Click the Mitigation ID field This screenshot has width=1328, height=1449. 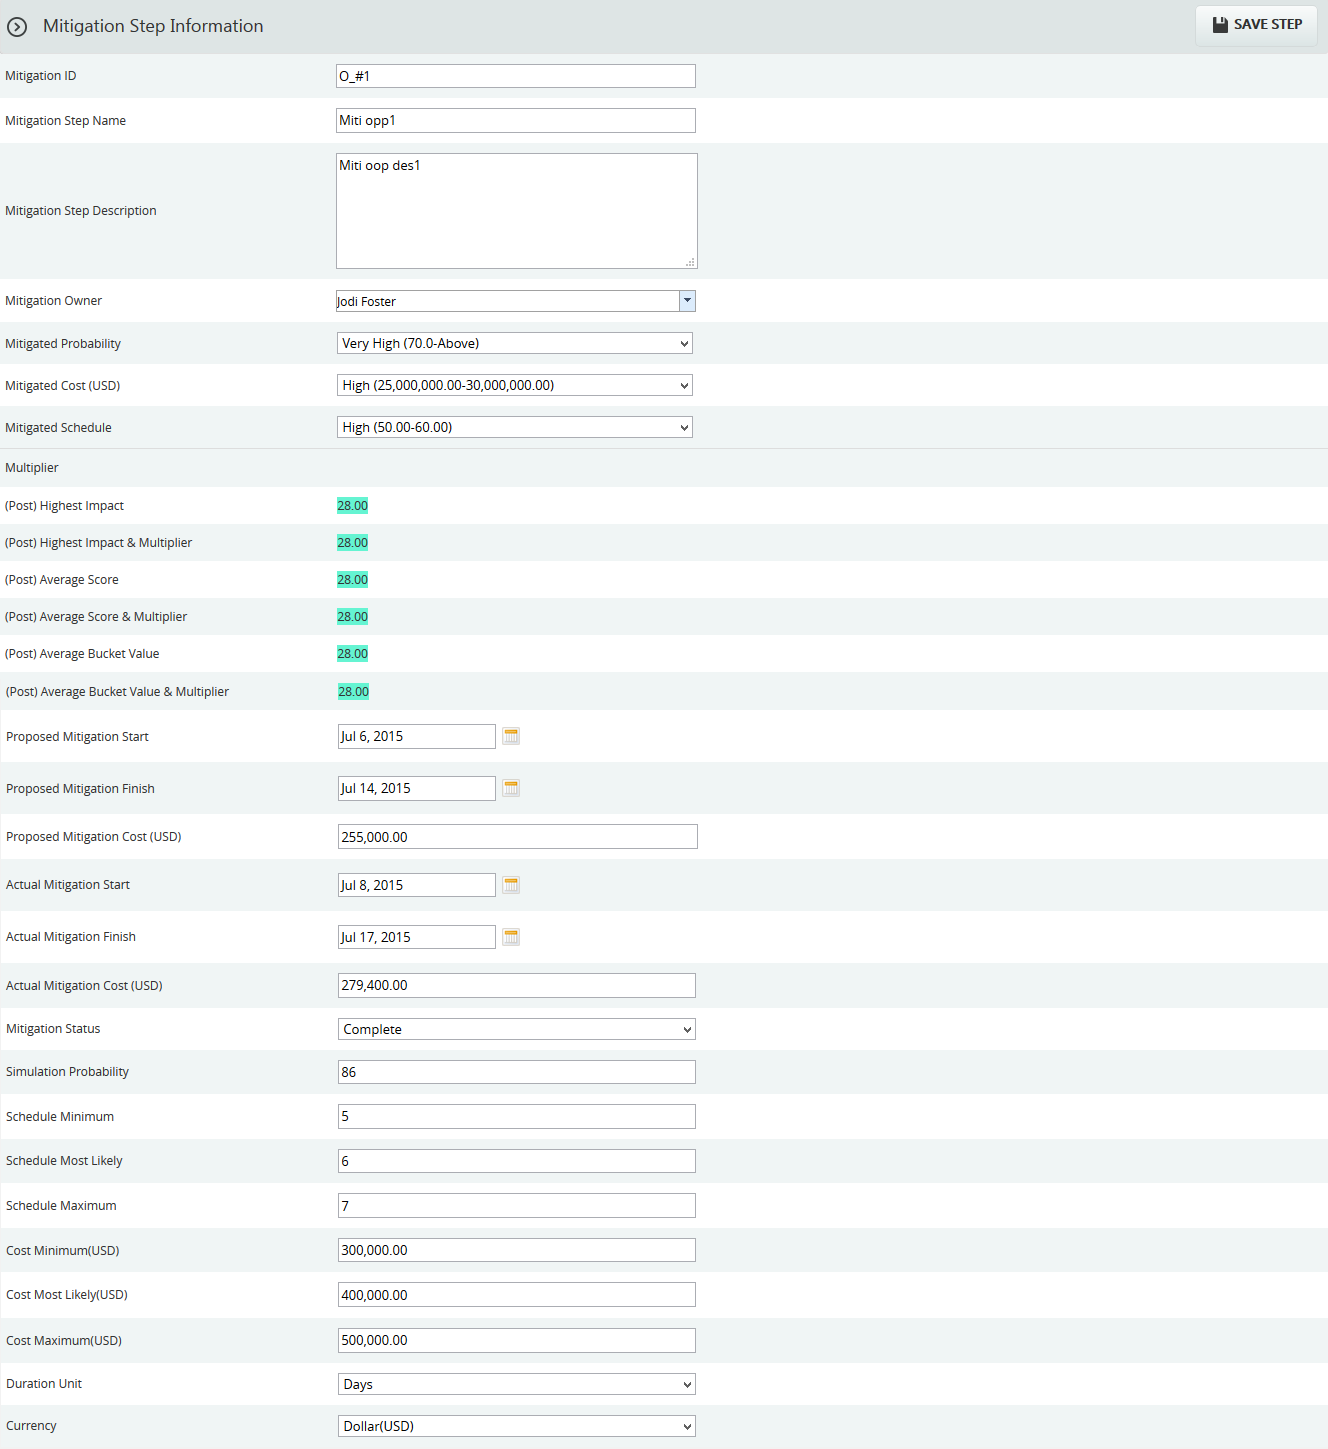click(x=515, y=76)
